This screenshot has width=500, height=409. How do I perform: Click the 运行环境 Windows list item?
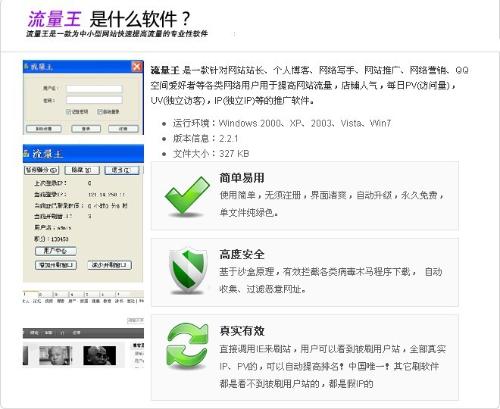[282, 123]
